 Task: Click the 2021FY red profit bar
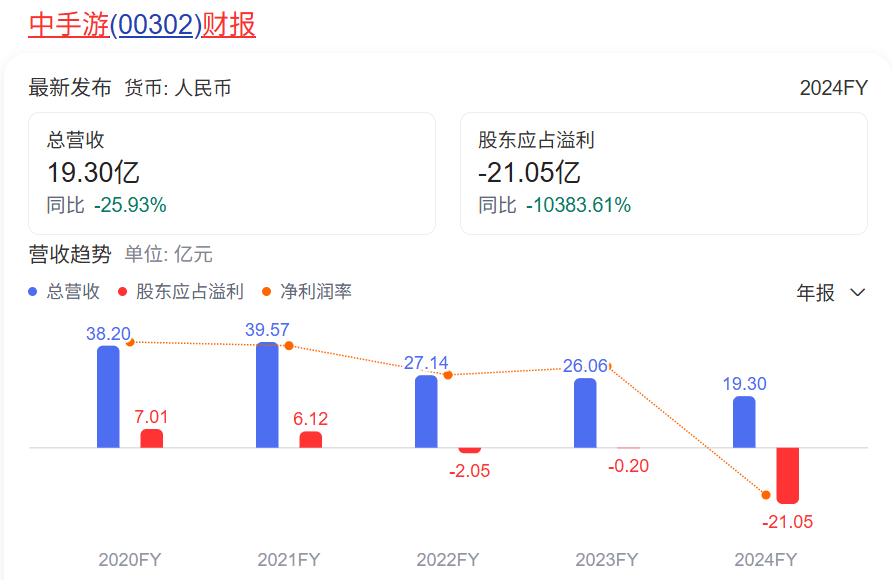pyautogui.click(x=311, y=440)
